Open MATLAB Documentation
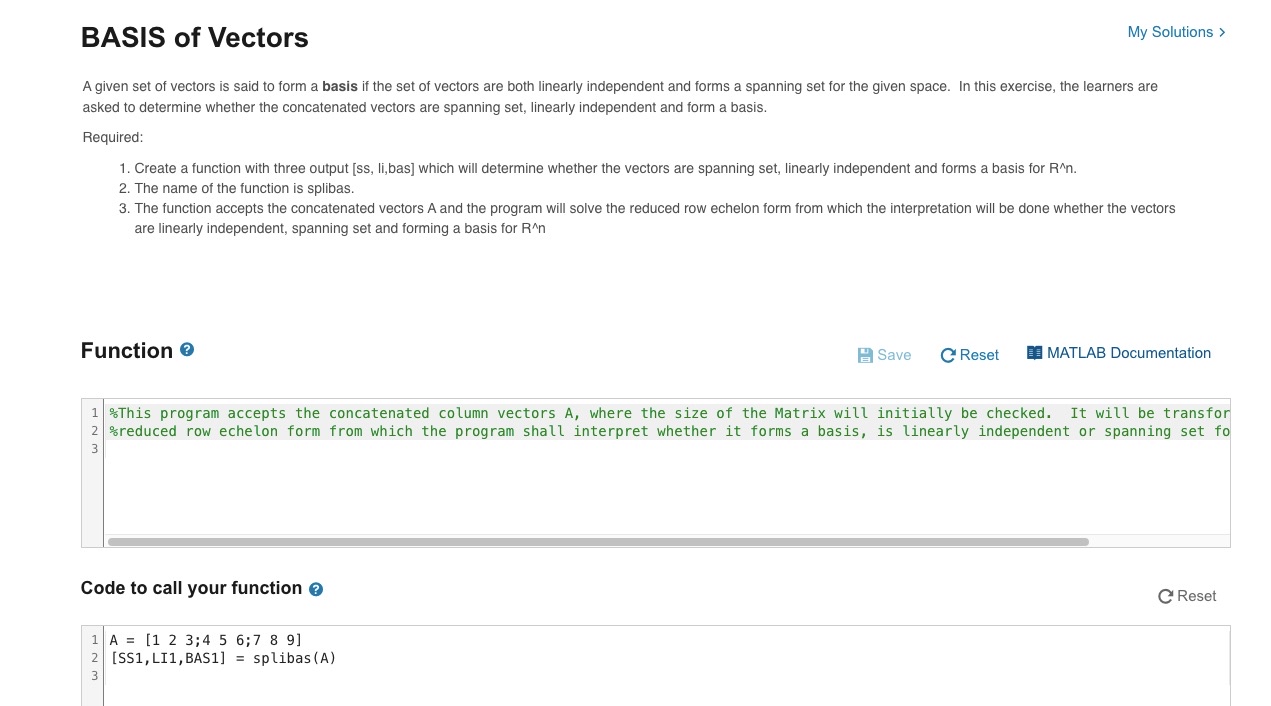The height and width of the screenshot is (706, 1271). [1119, 353]
